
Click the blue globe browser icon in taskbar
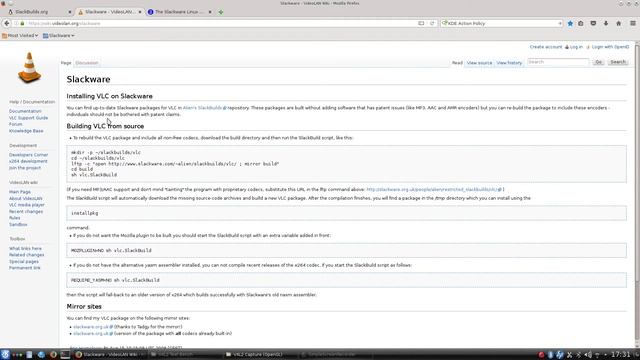click(x=41, y=354)
